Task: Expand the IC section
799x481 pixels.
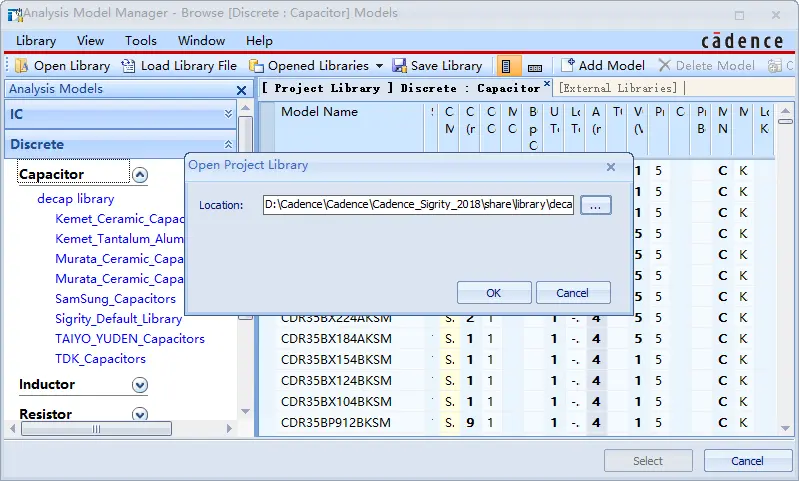Action: pos(228,114)
